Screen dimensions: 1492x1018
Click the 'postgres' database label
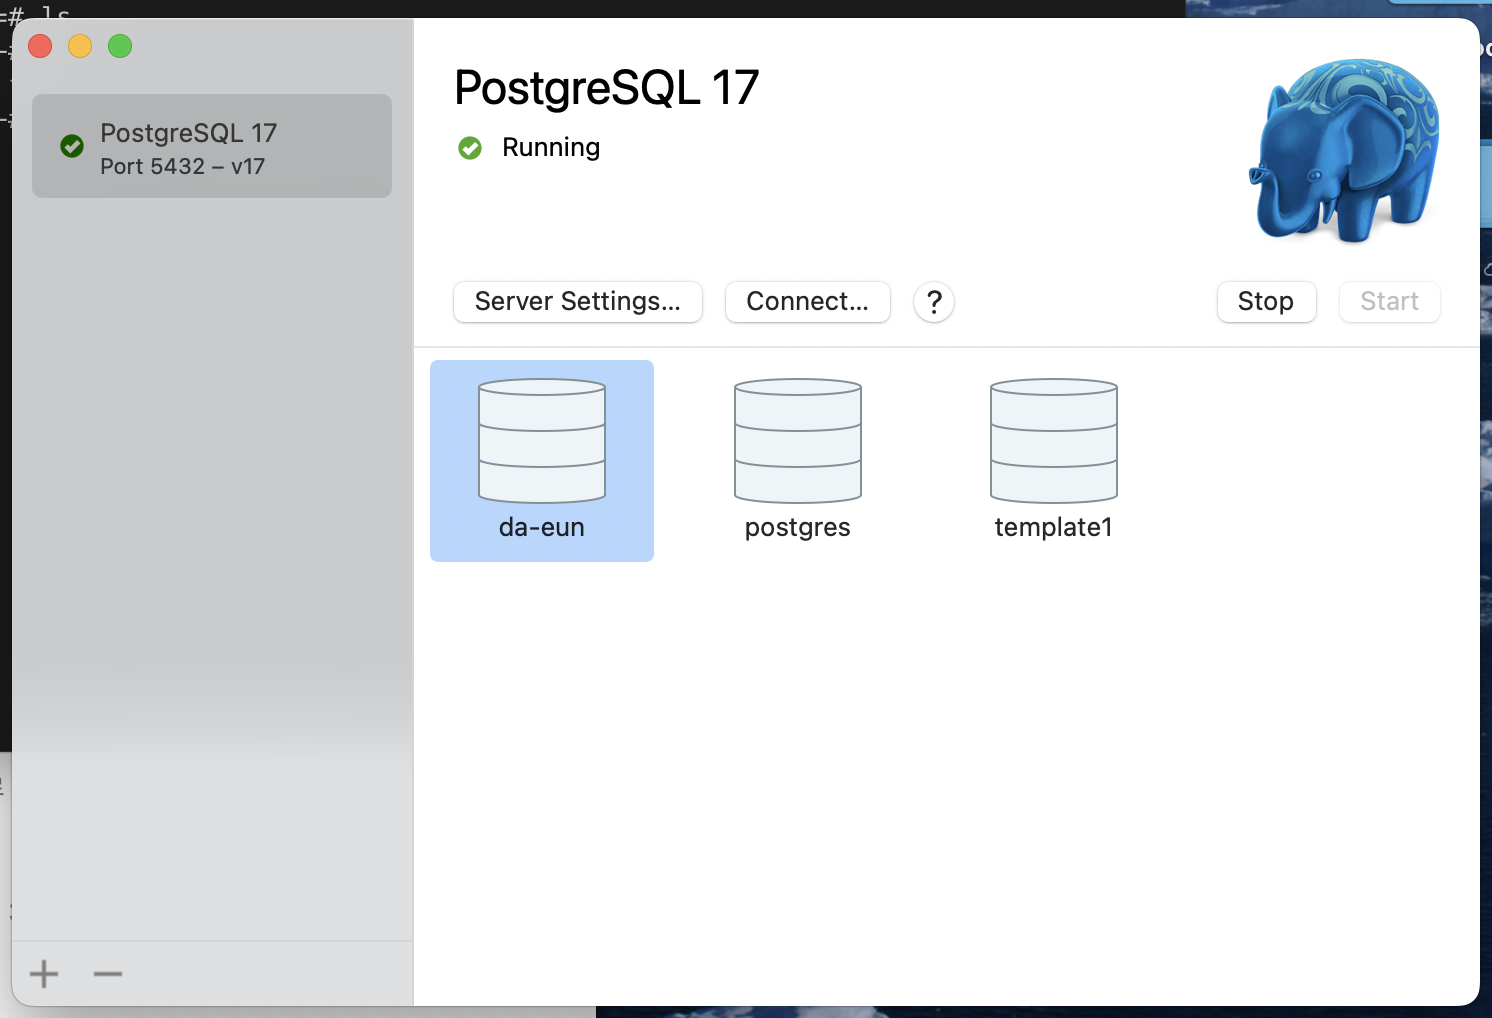point(798,528)
